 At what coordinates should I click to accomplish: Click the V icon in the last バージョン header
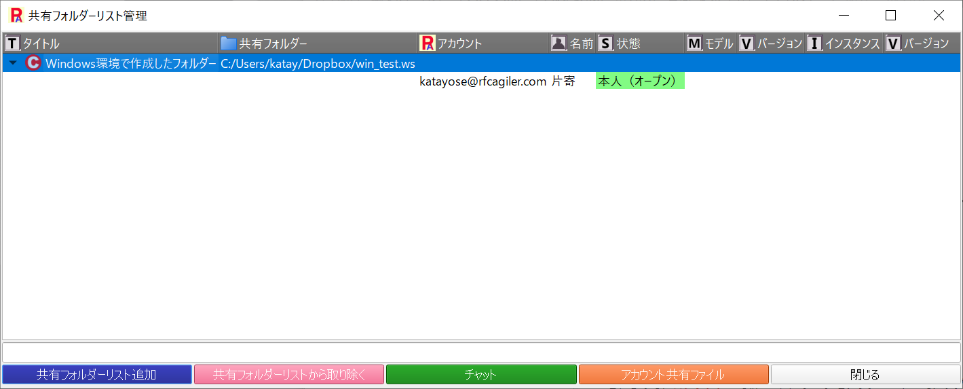tap(894, 44)
